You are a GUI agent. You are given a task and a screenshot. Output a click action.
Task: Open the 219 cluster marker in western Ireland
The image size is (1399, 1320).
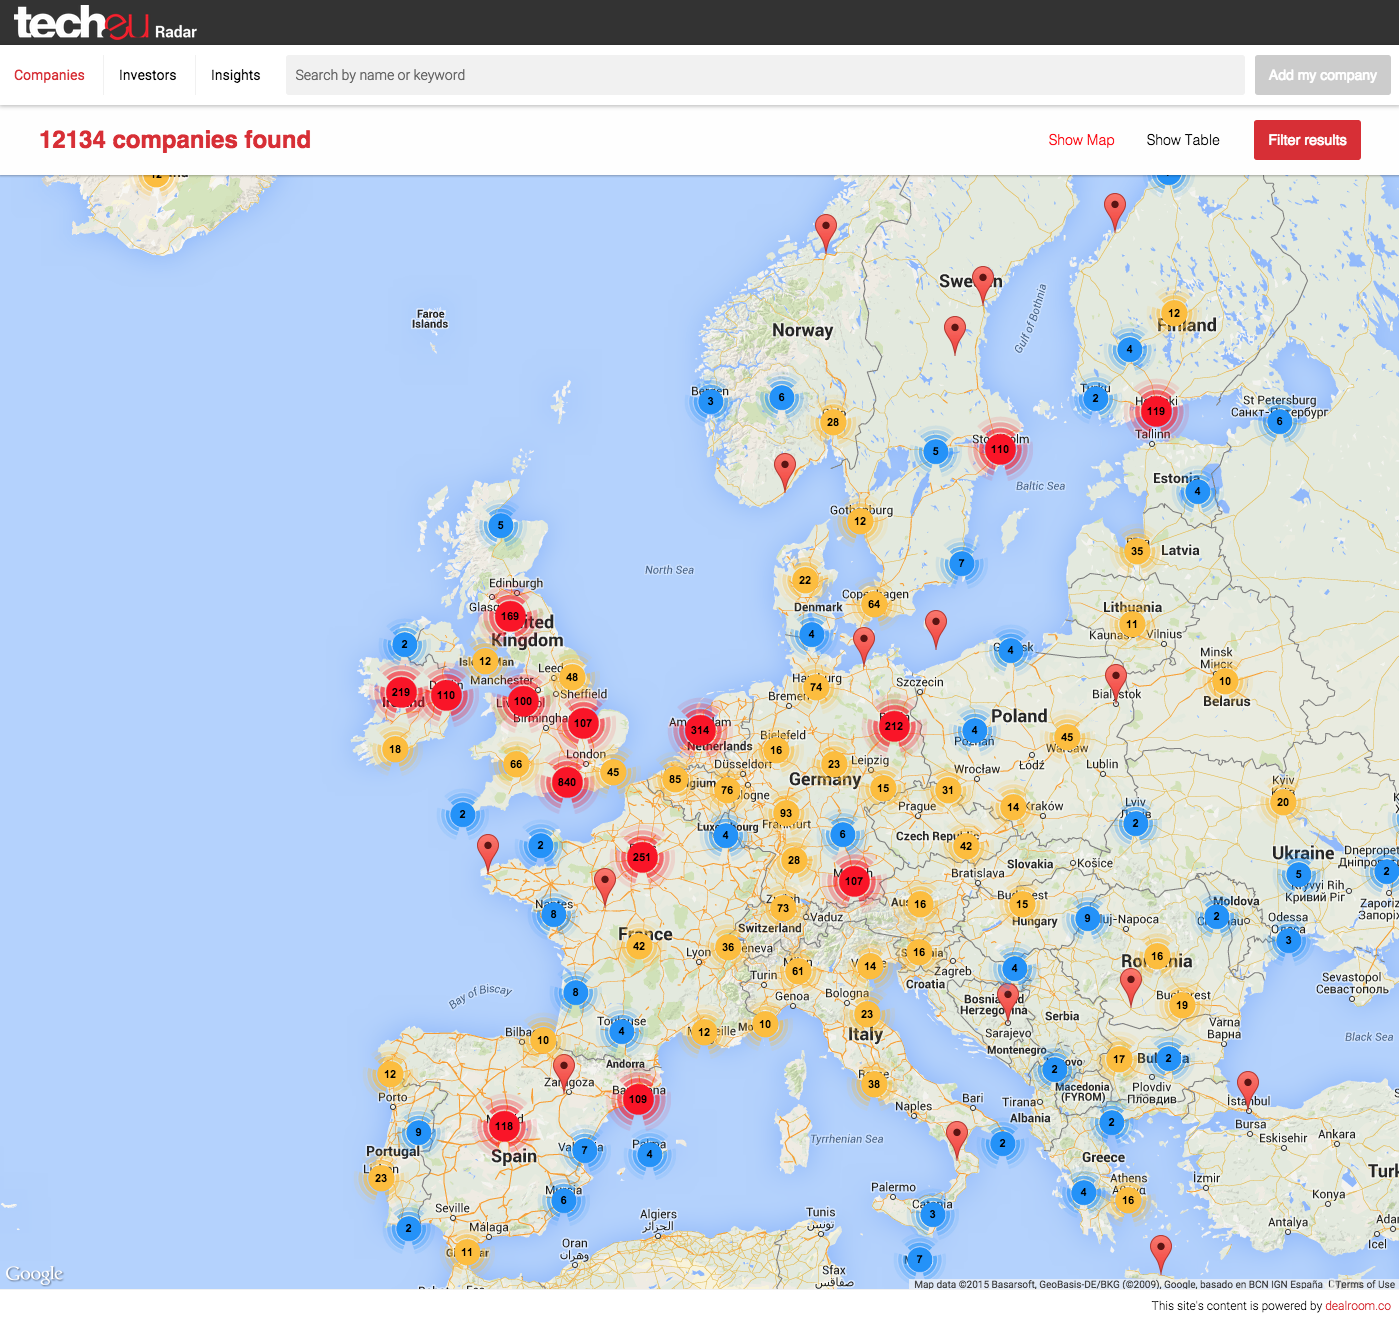tap(401, 692)
